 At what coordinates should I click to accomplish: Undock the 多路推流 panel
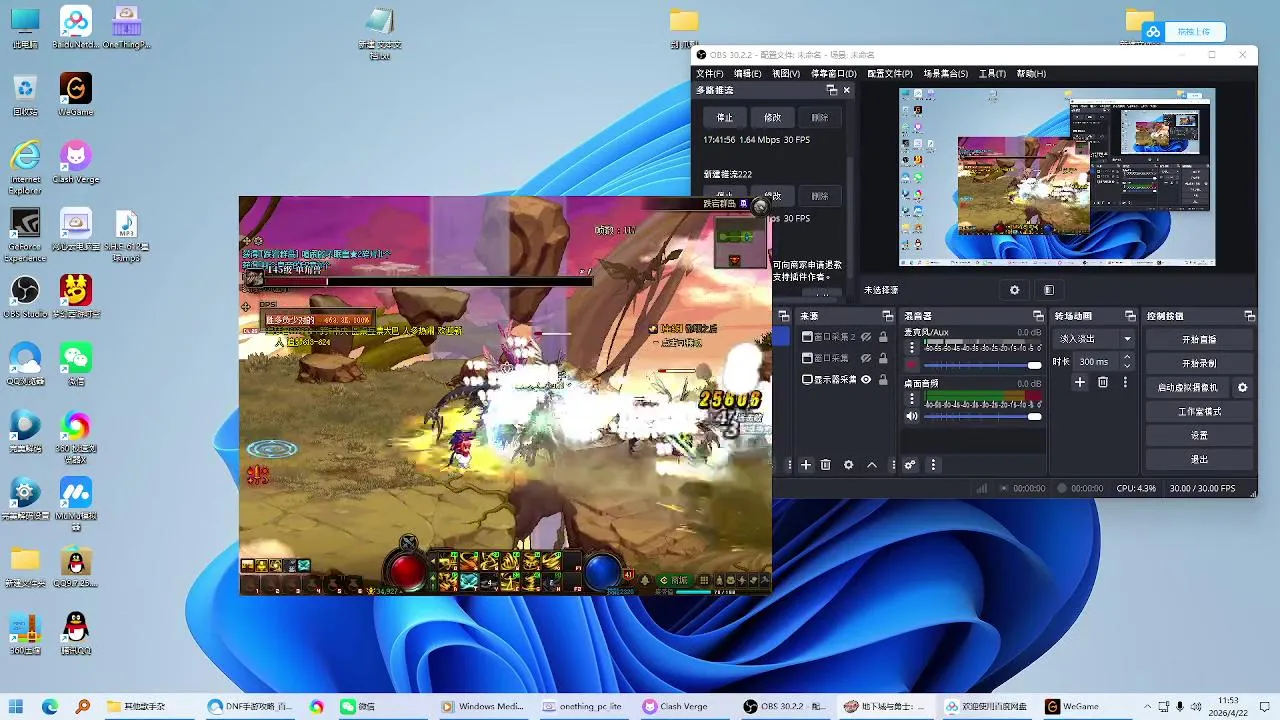pos(831,90)
